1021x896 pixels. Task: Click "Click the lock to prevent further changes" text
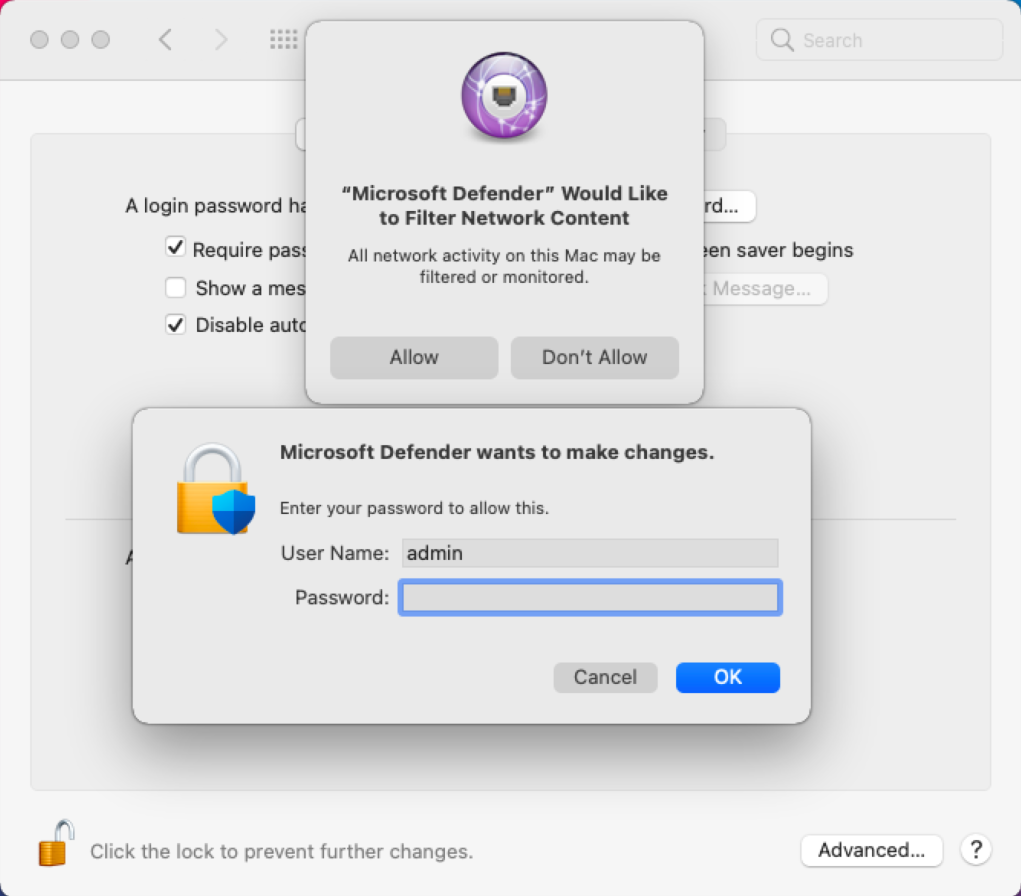pyautogui.click(x=281, y=851)
